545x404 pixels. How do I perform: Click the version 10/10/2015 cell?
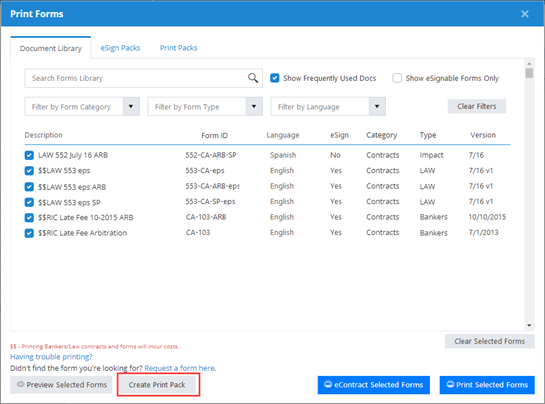pos(487,217)
